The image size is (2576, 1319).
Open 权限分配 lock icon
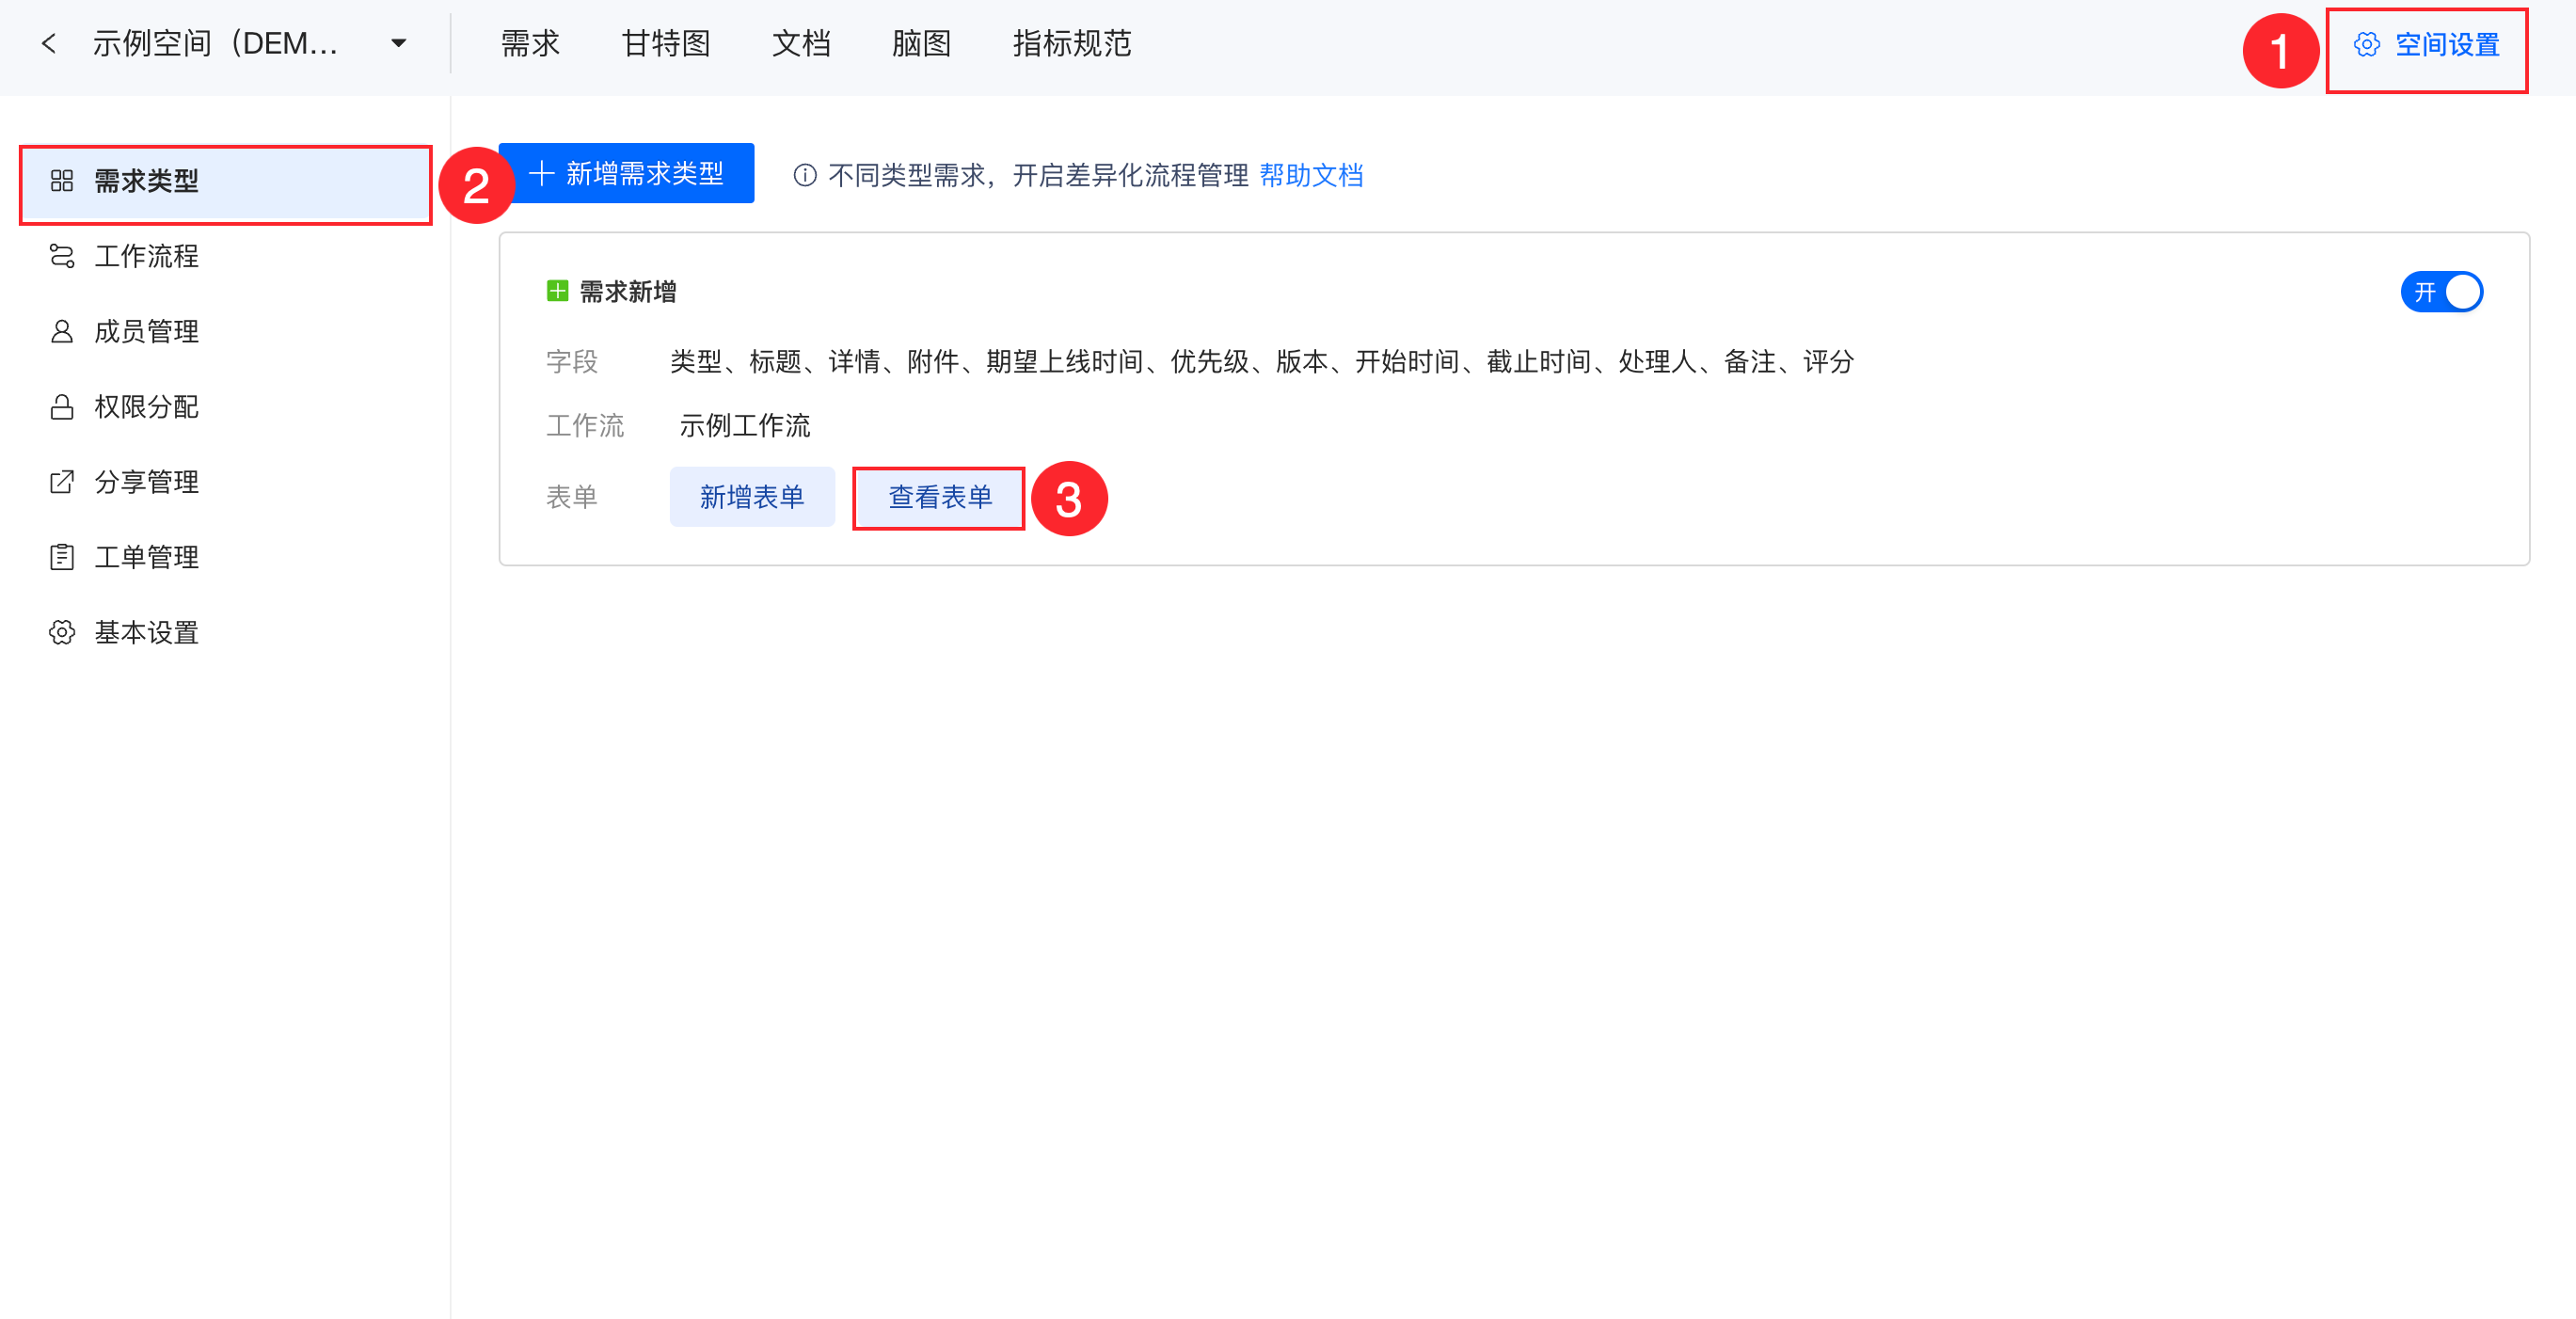click(62, 407)
